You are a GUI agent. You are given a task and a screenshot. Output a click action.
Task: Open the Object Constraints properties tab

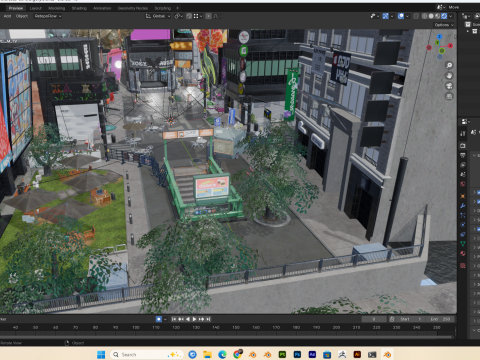click(463, 235)
